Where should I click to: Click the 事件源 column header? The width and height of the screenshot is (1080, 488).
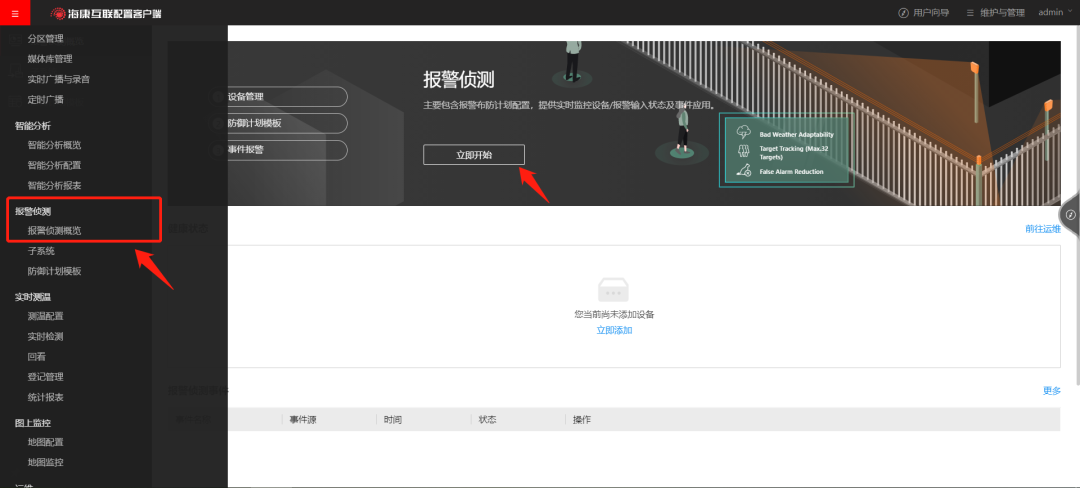[303, 420]
